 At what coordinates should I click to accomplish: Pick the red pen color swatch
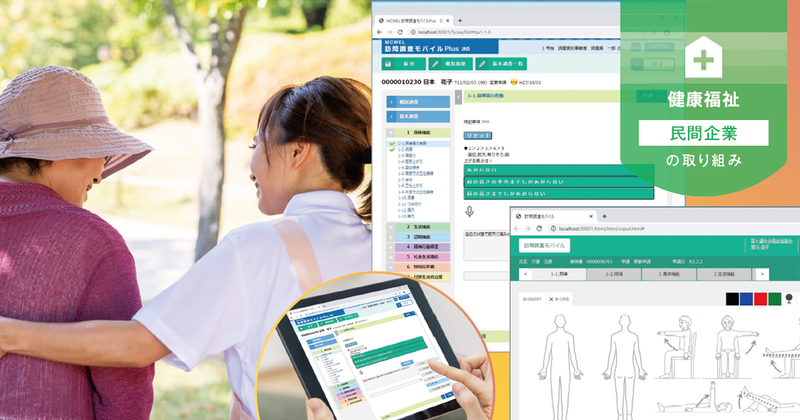pos(760,299)
